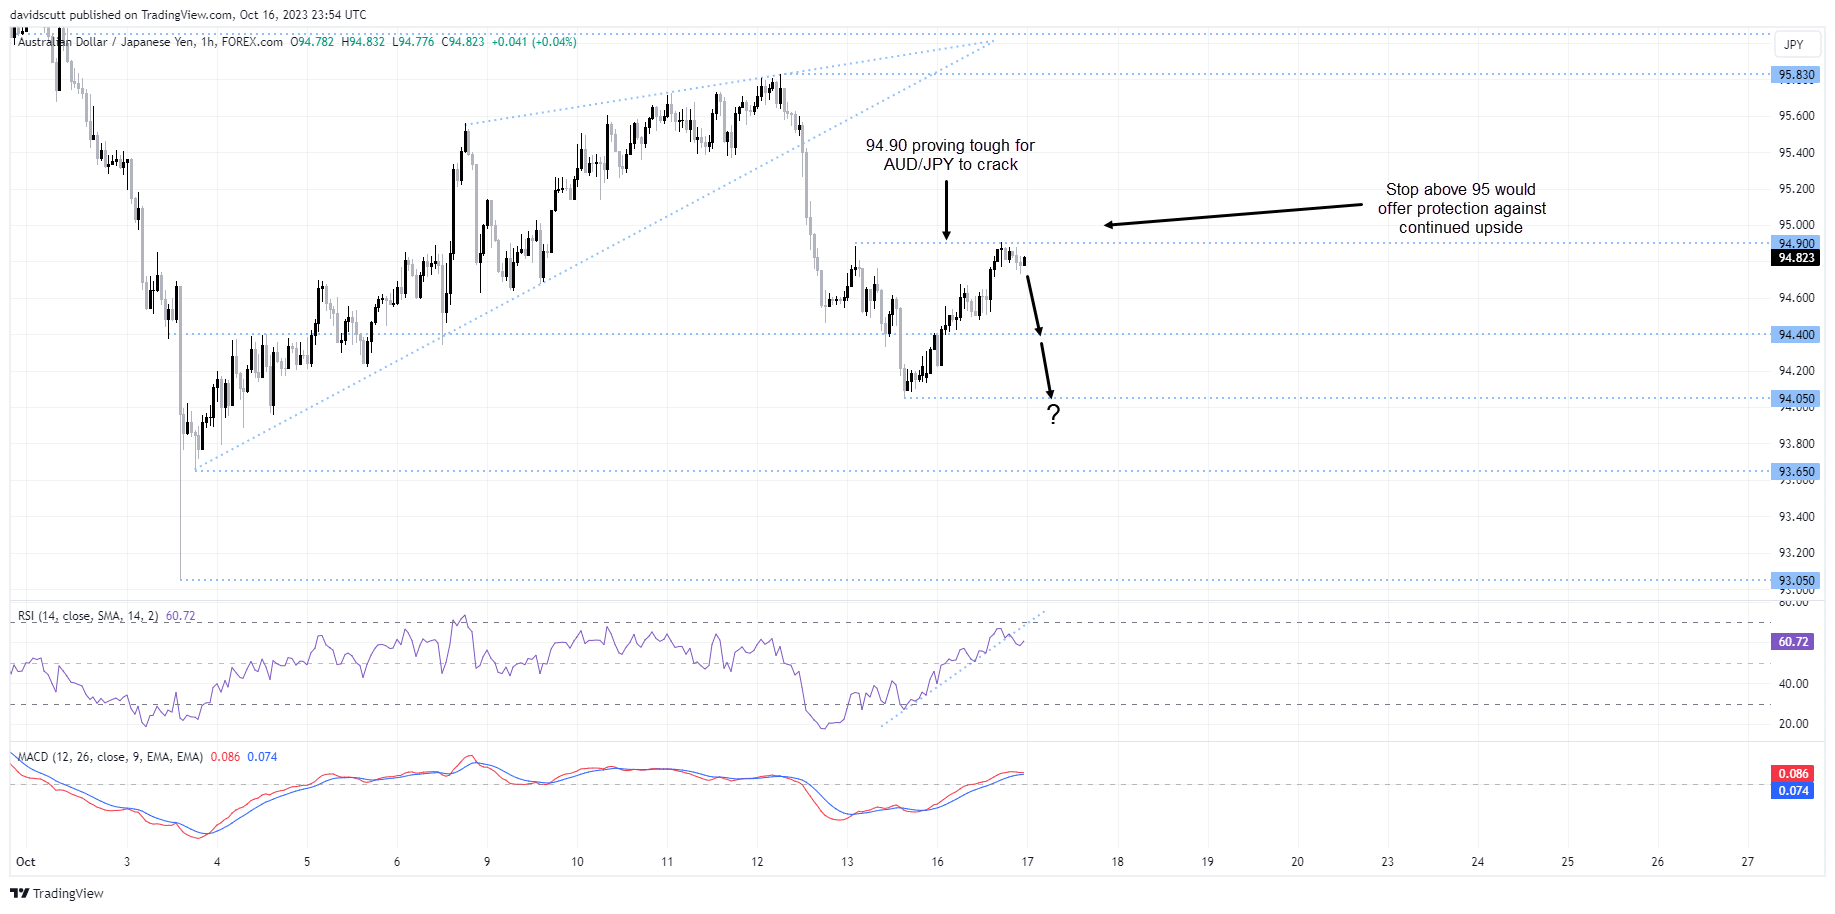Click the RSI 20.00 axis label

pos(1794,724)
